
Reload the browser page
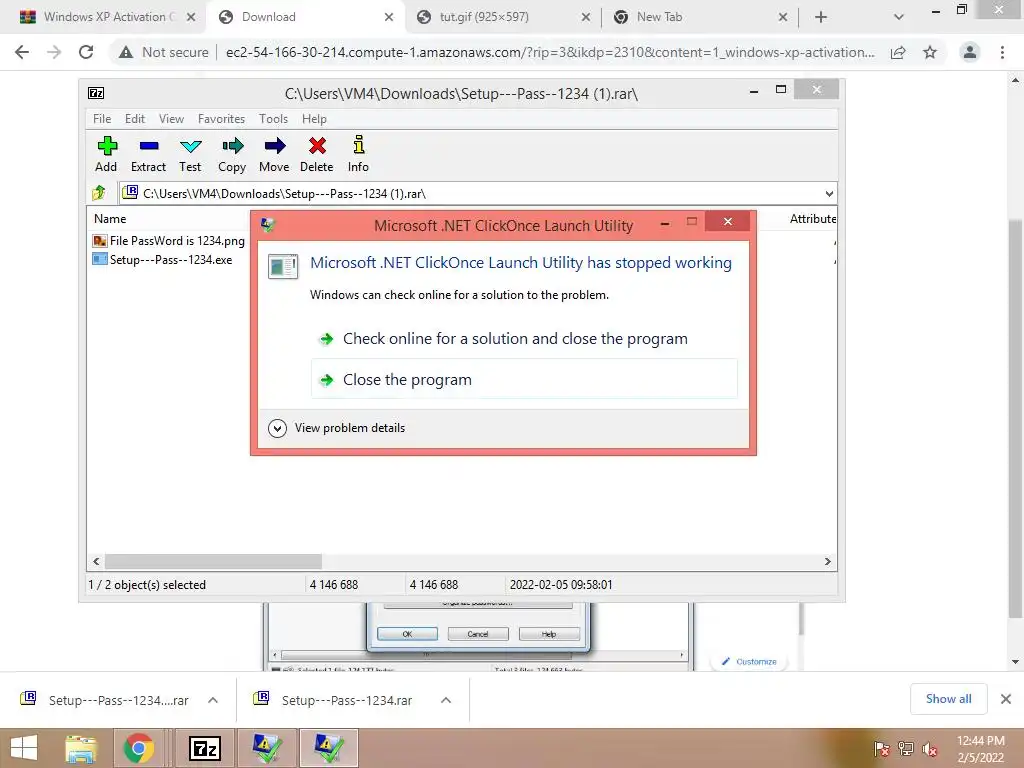(86, 52)
